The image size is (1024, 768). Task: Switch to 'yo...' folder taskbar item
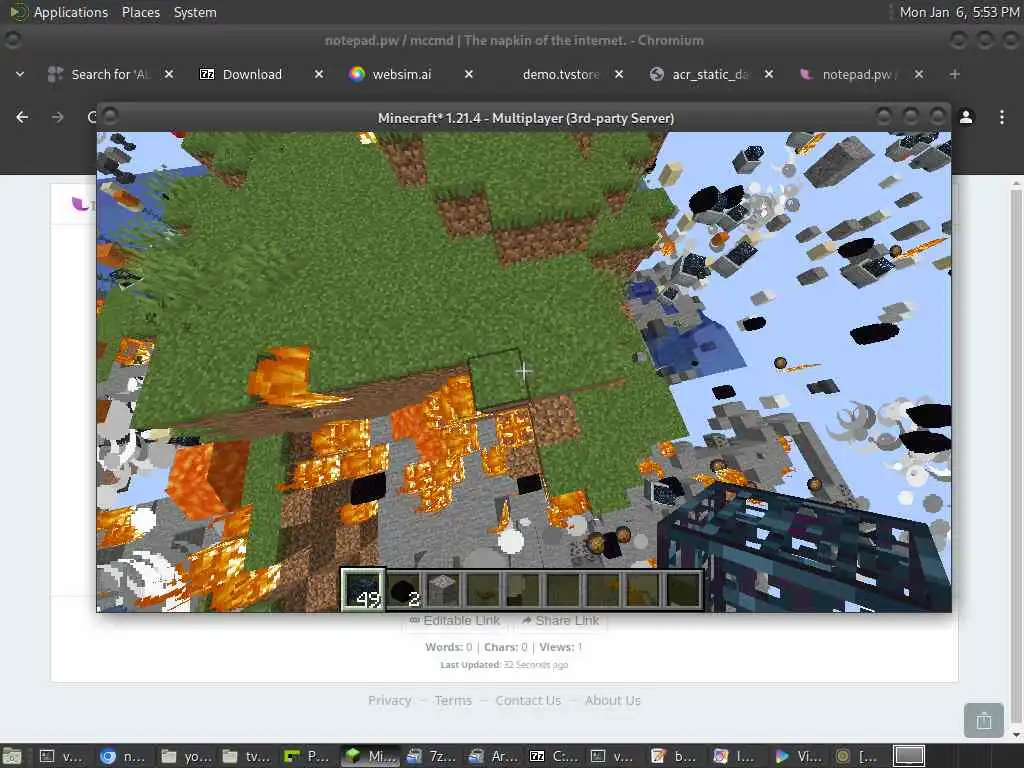(184, 756)
